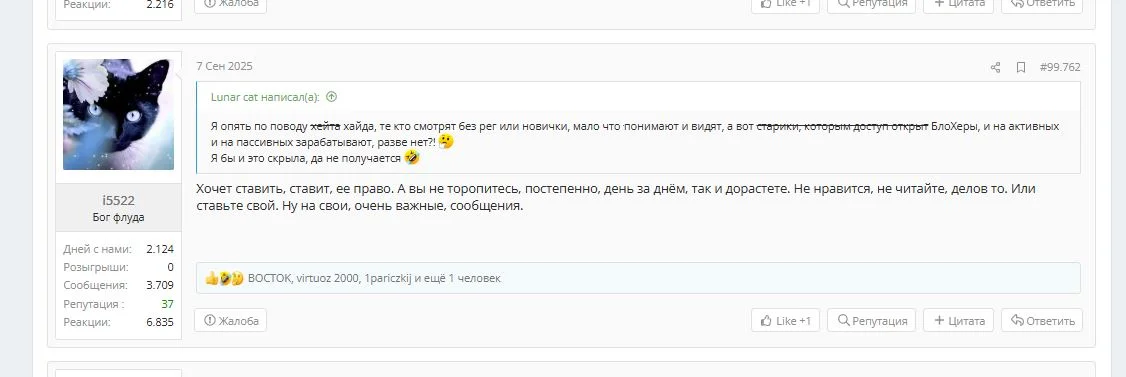Bookmark i5522's post with the bookmark icon
Image resolution: width=1126 pixels, height=377 pixels.
pos(1020,68)
